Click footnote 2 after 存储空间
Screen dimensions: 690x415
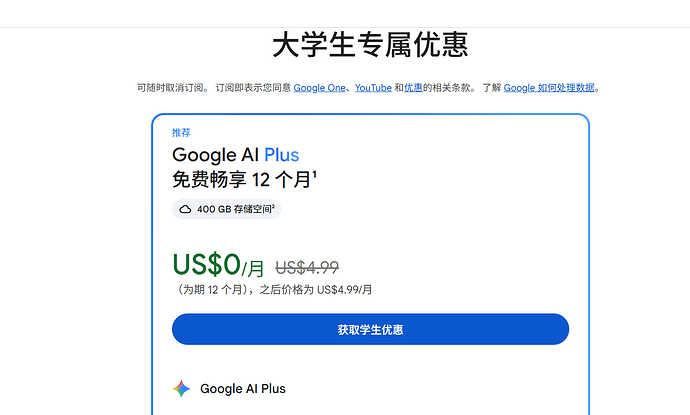pos(273,206)
